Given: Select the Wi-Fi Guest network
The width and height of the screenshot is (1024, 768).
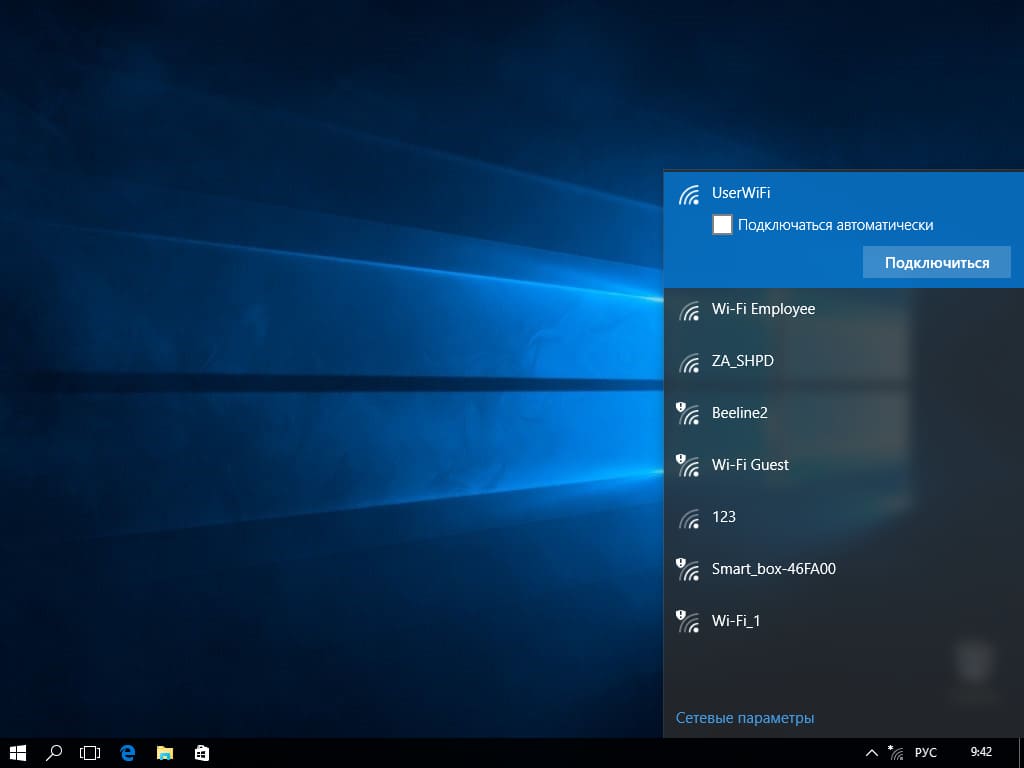Looking at the screenshot, I should click(x=750, y=465).
